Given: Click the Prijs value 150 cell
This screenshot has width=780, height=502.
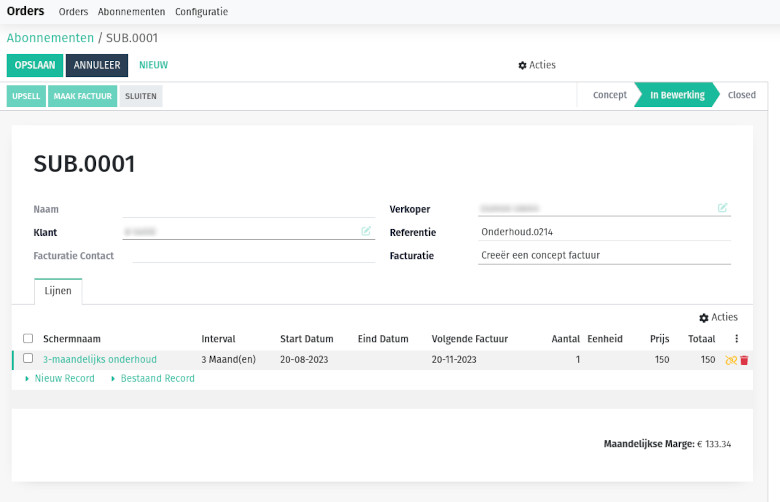Looking at the screenshot, I should (662, 359).
